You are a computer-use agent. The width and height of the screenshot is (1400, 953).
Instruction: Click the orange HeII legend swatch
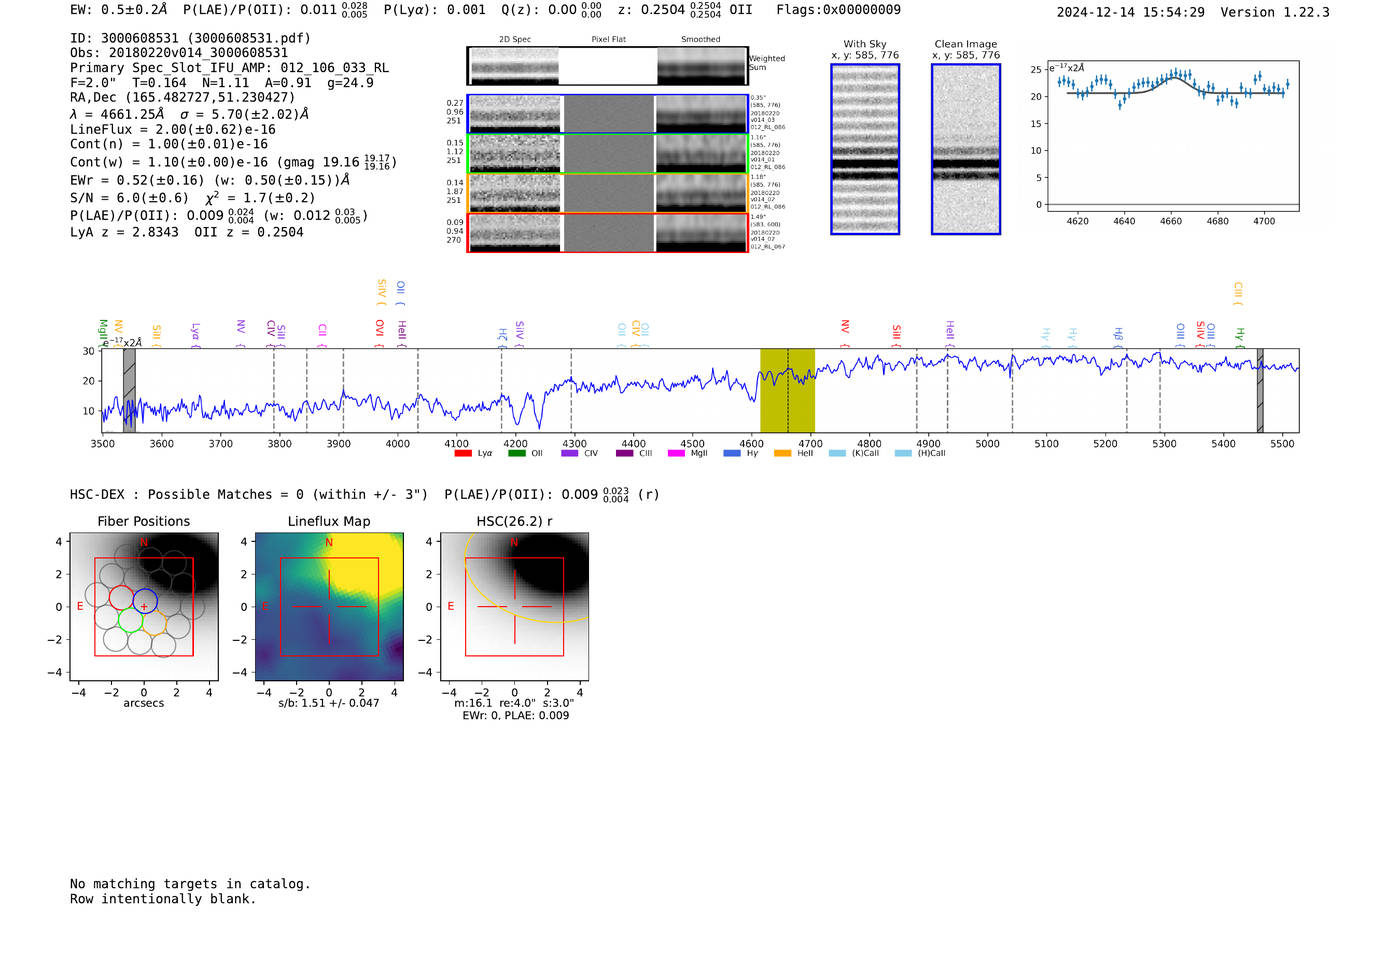[783, 454]
